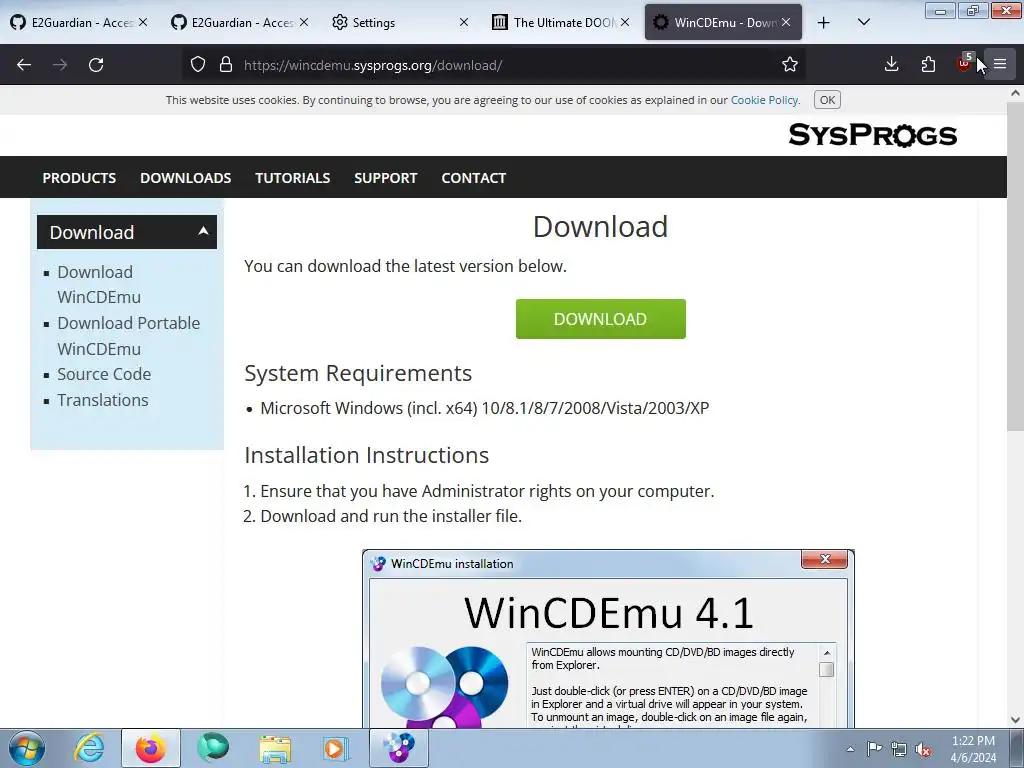Click the Firefox taskbar icon

point(150,748)
